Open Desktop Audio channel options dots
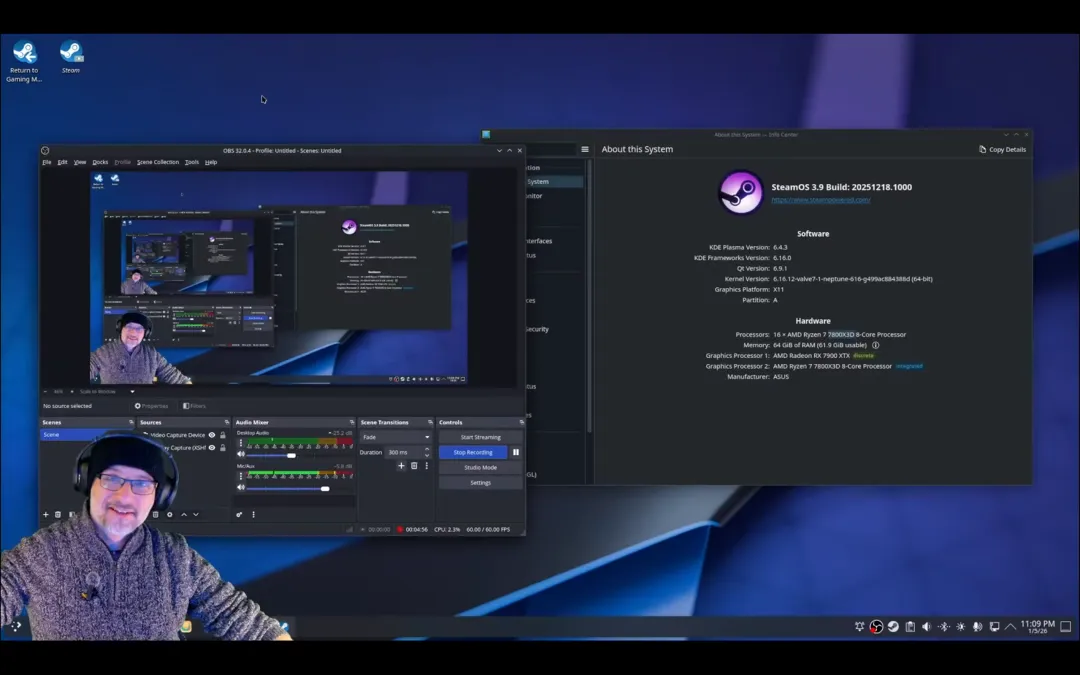The height and width of the screenshot is (675, 1080). [240, 444]
